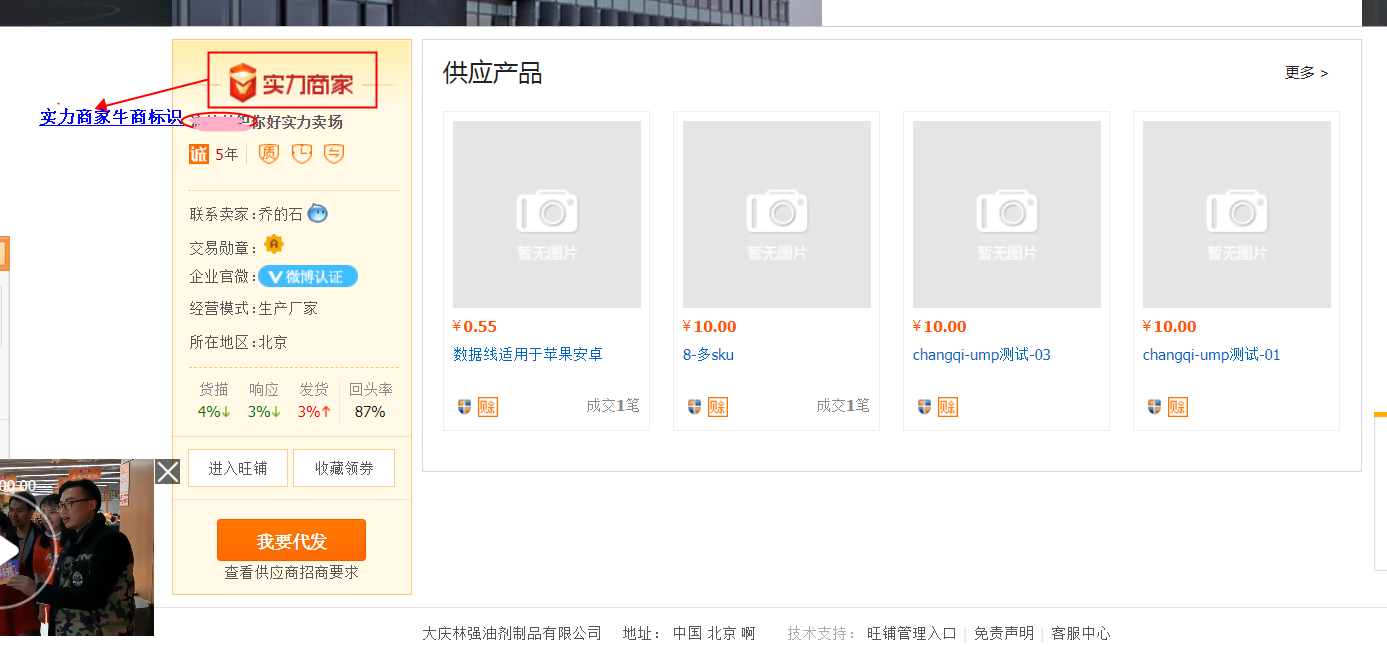Play the floating video thumbnail
This screenshot has width=1387, height=646.
click(8, 550)
